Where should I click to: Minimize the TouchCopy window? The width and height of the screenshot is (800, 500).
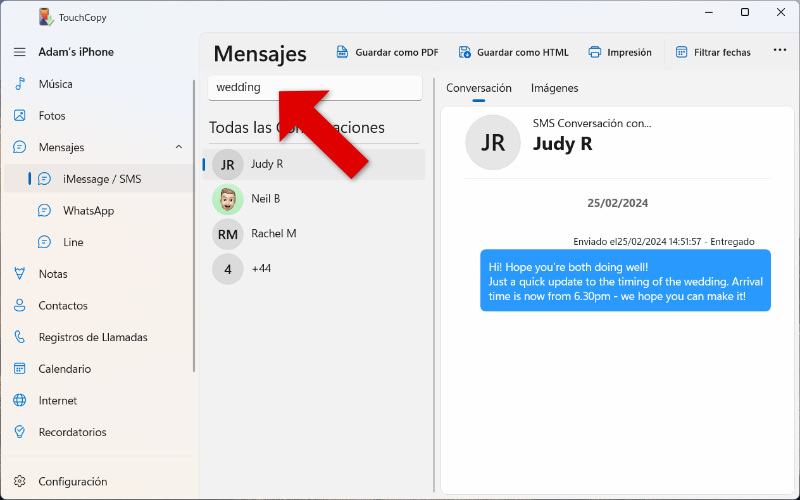pyautogui.click(x=709, y=12)
